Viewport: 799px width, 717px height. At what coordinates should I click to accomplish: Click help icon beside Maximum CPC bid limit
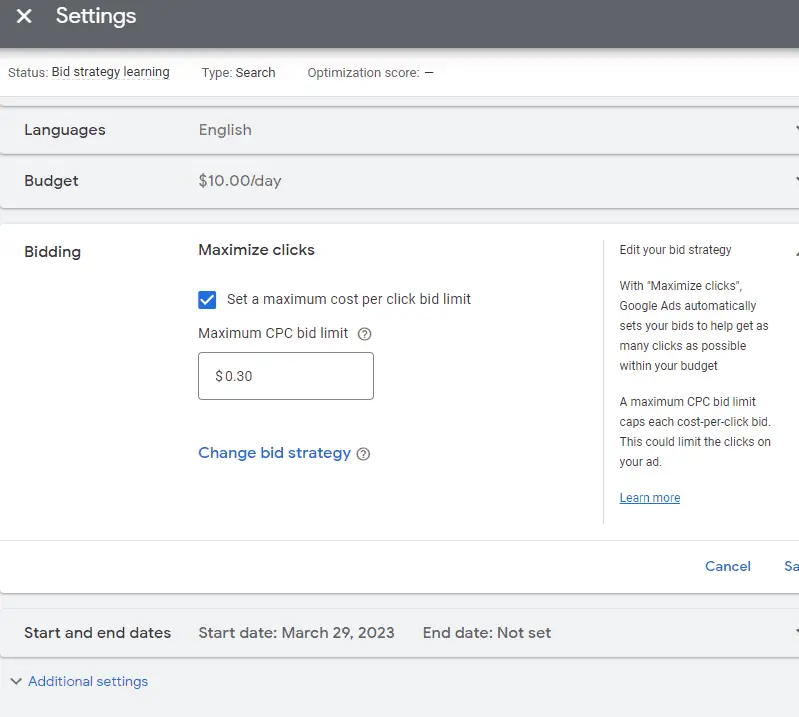coord(364,334)
